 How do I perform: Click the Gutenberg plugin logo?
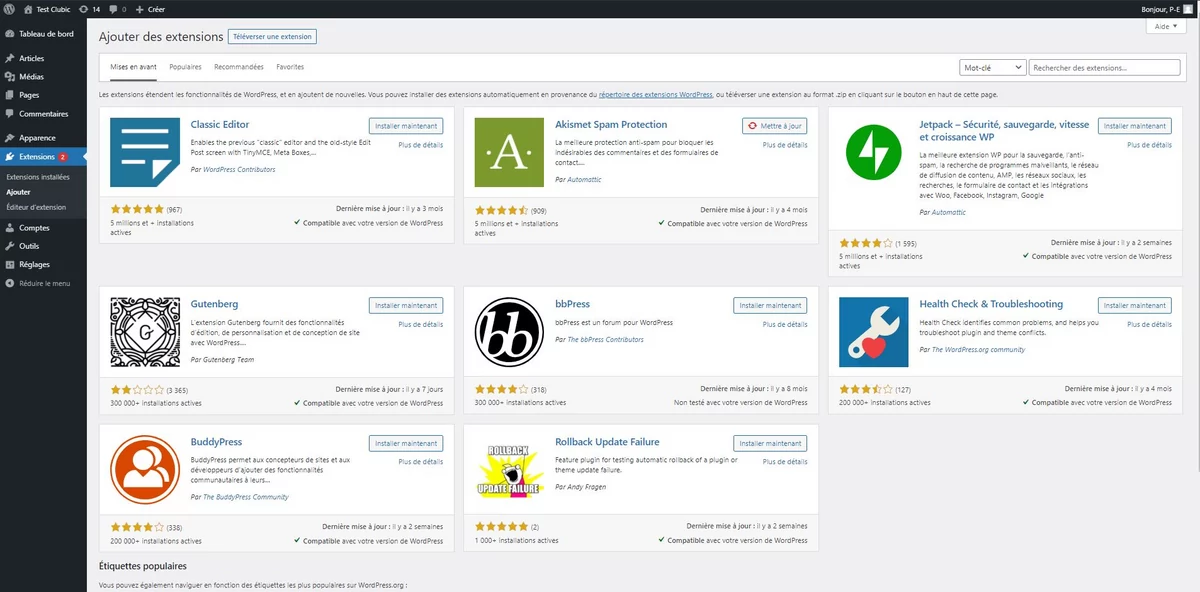point(144,331)
